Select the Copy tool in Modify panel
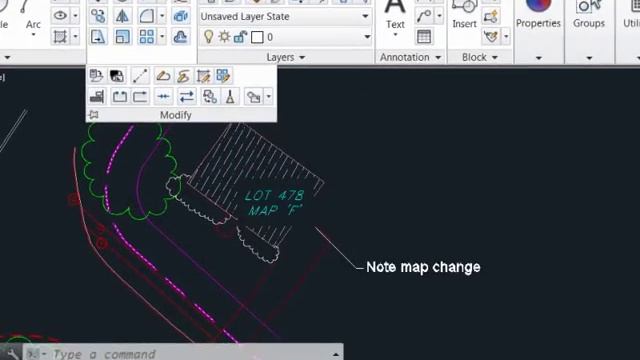The width and height of the screenshot is (640, 360). (x=98, y=16)
